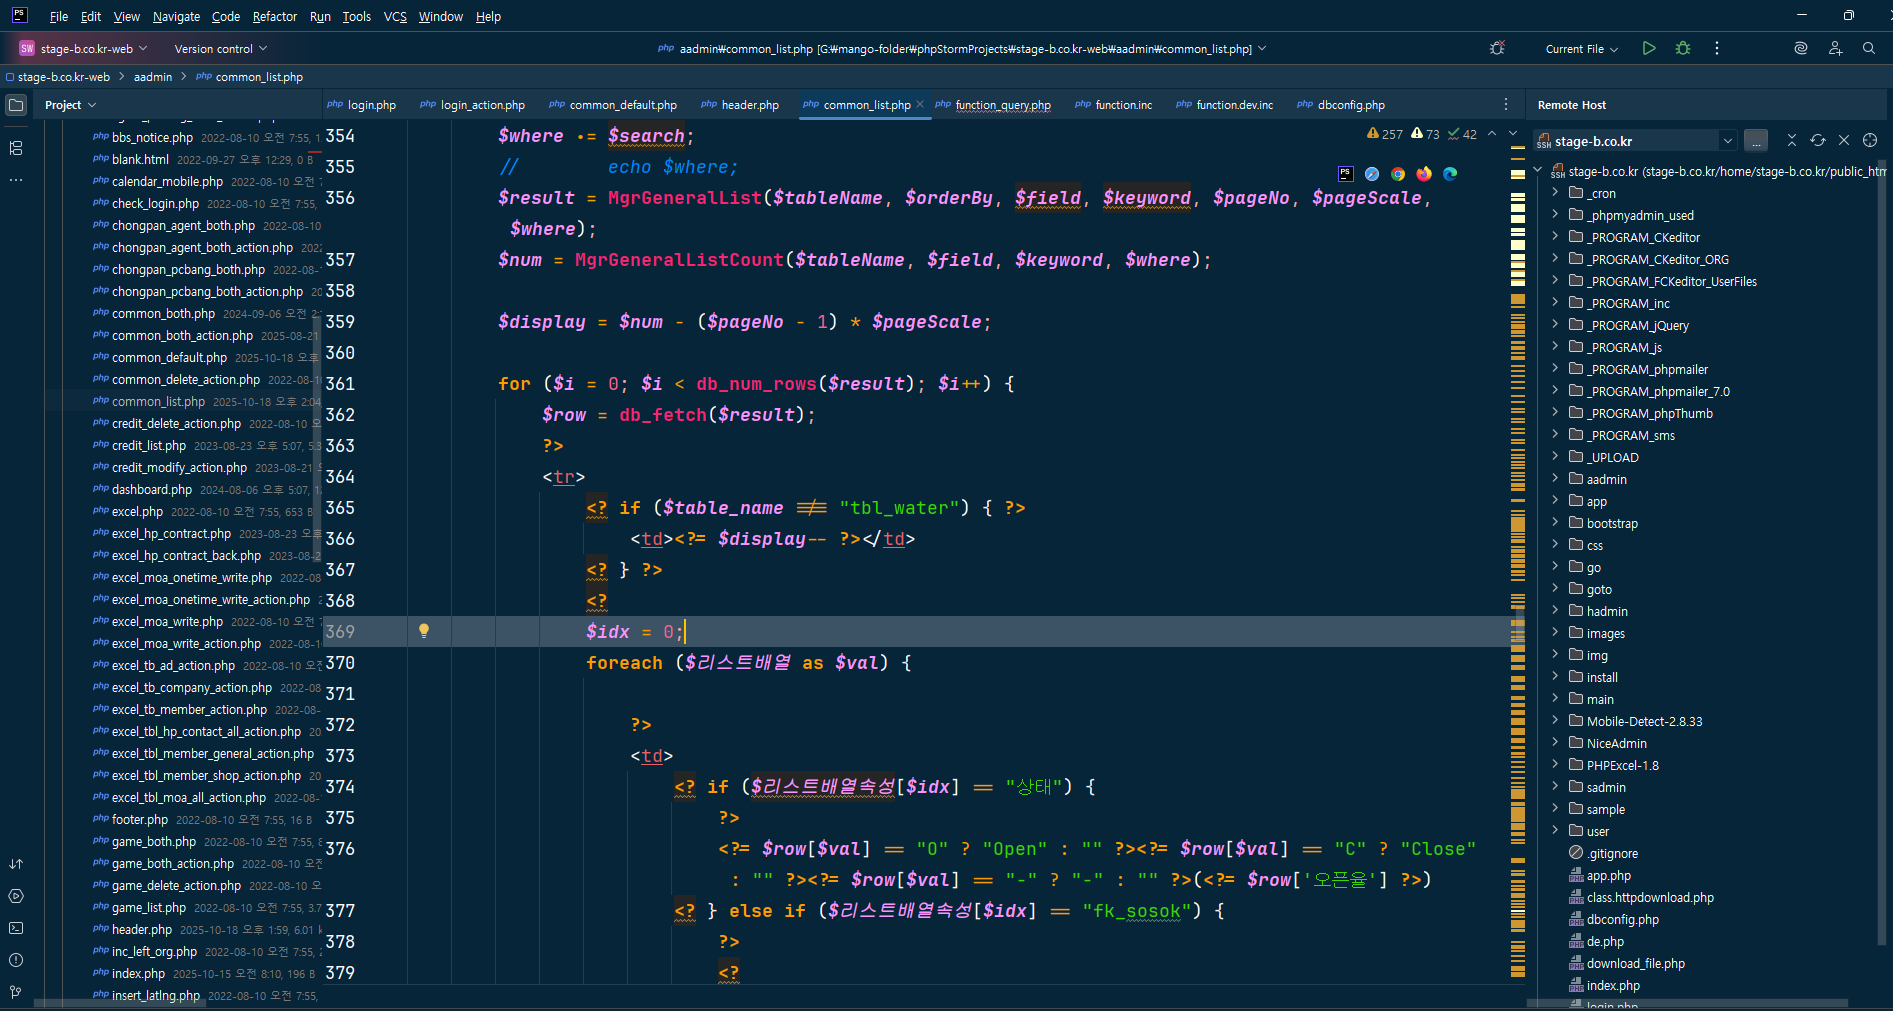Click aadmin in the breadcrumb bar
The image size is (1893, 1011).
(153, 77)
